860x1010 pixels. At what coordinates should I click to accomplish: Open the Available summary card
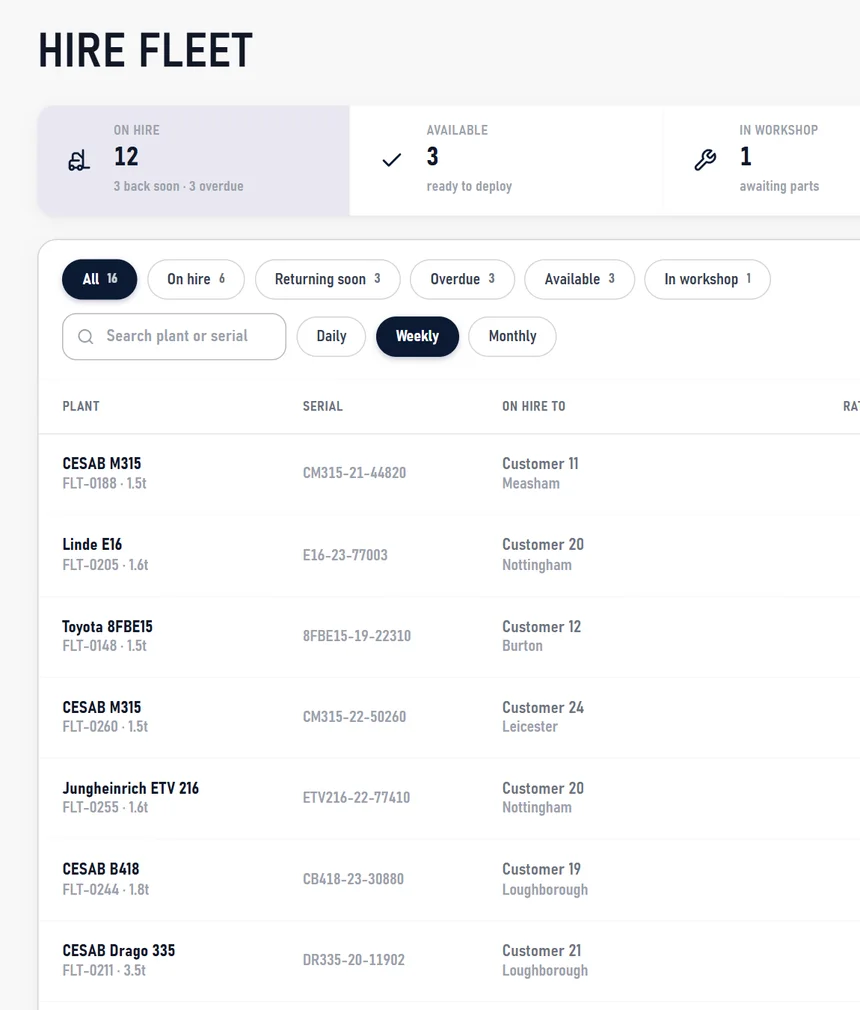(506, 160)
